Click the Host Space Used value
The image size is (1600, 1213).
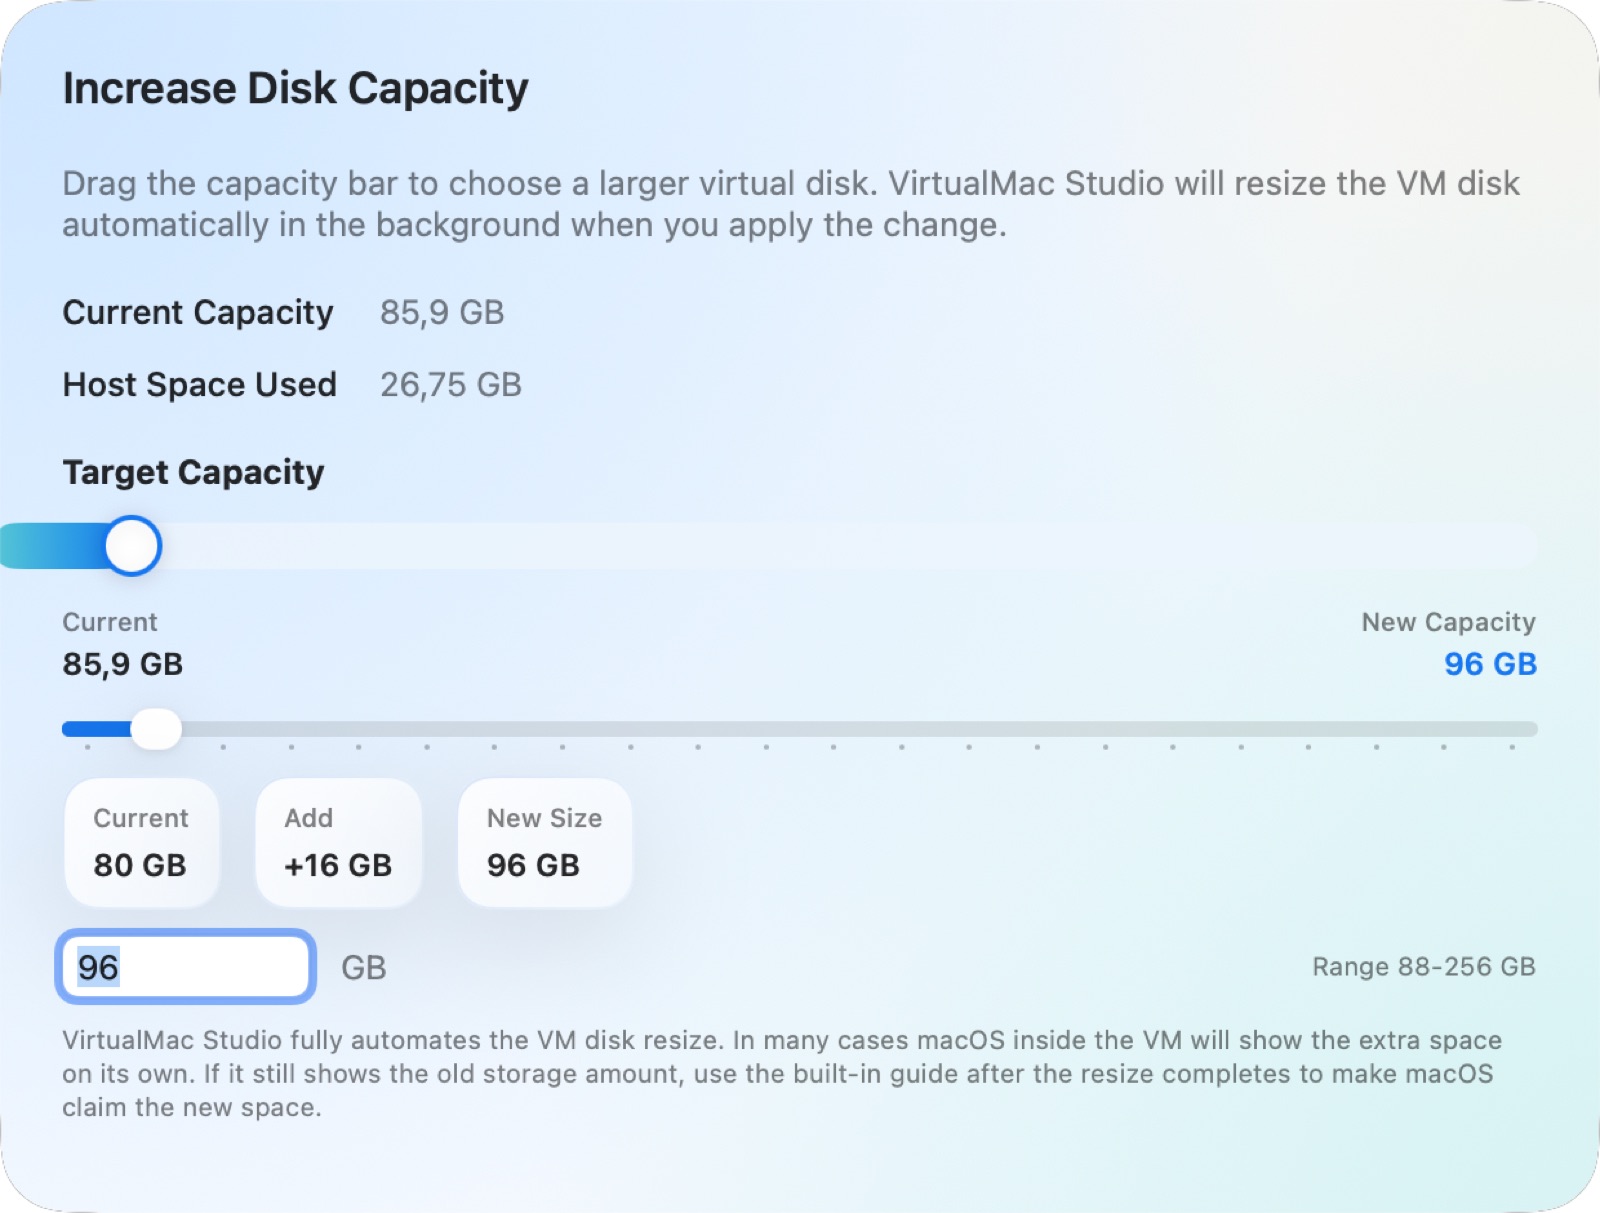coord(450,385)
